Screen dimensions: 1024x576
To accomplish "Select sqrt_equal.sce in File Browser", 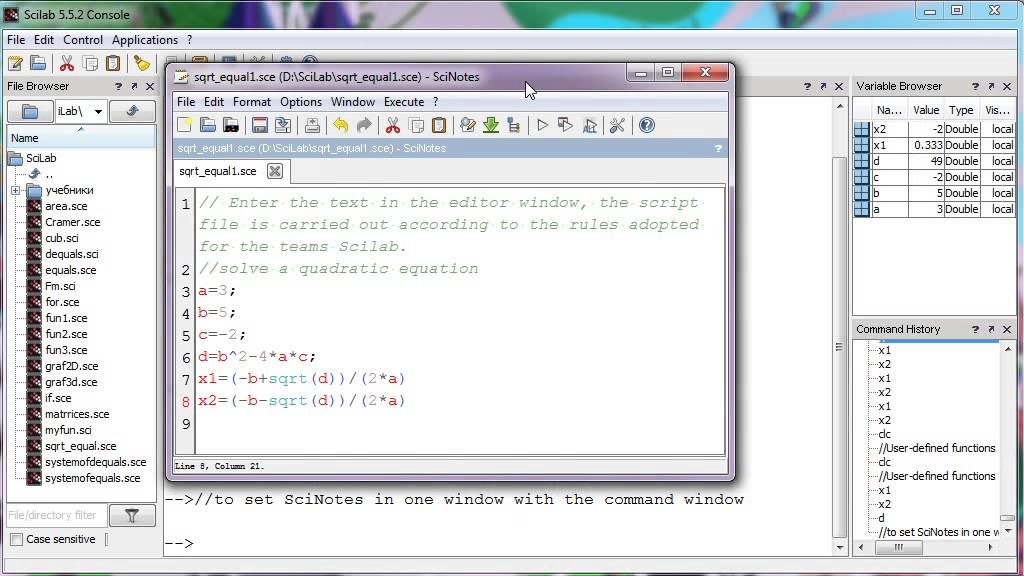I will coord(80,446).
